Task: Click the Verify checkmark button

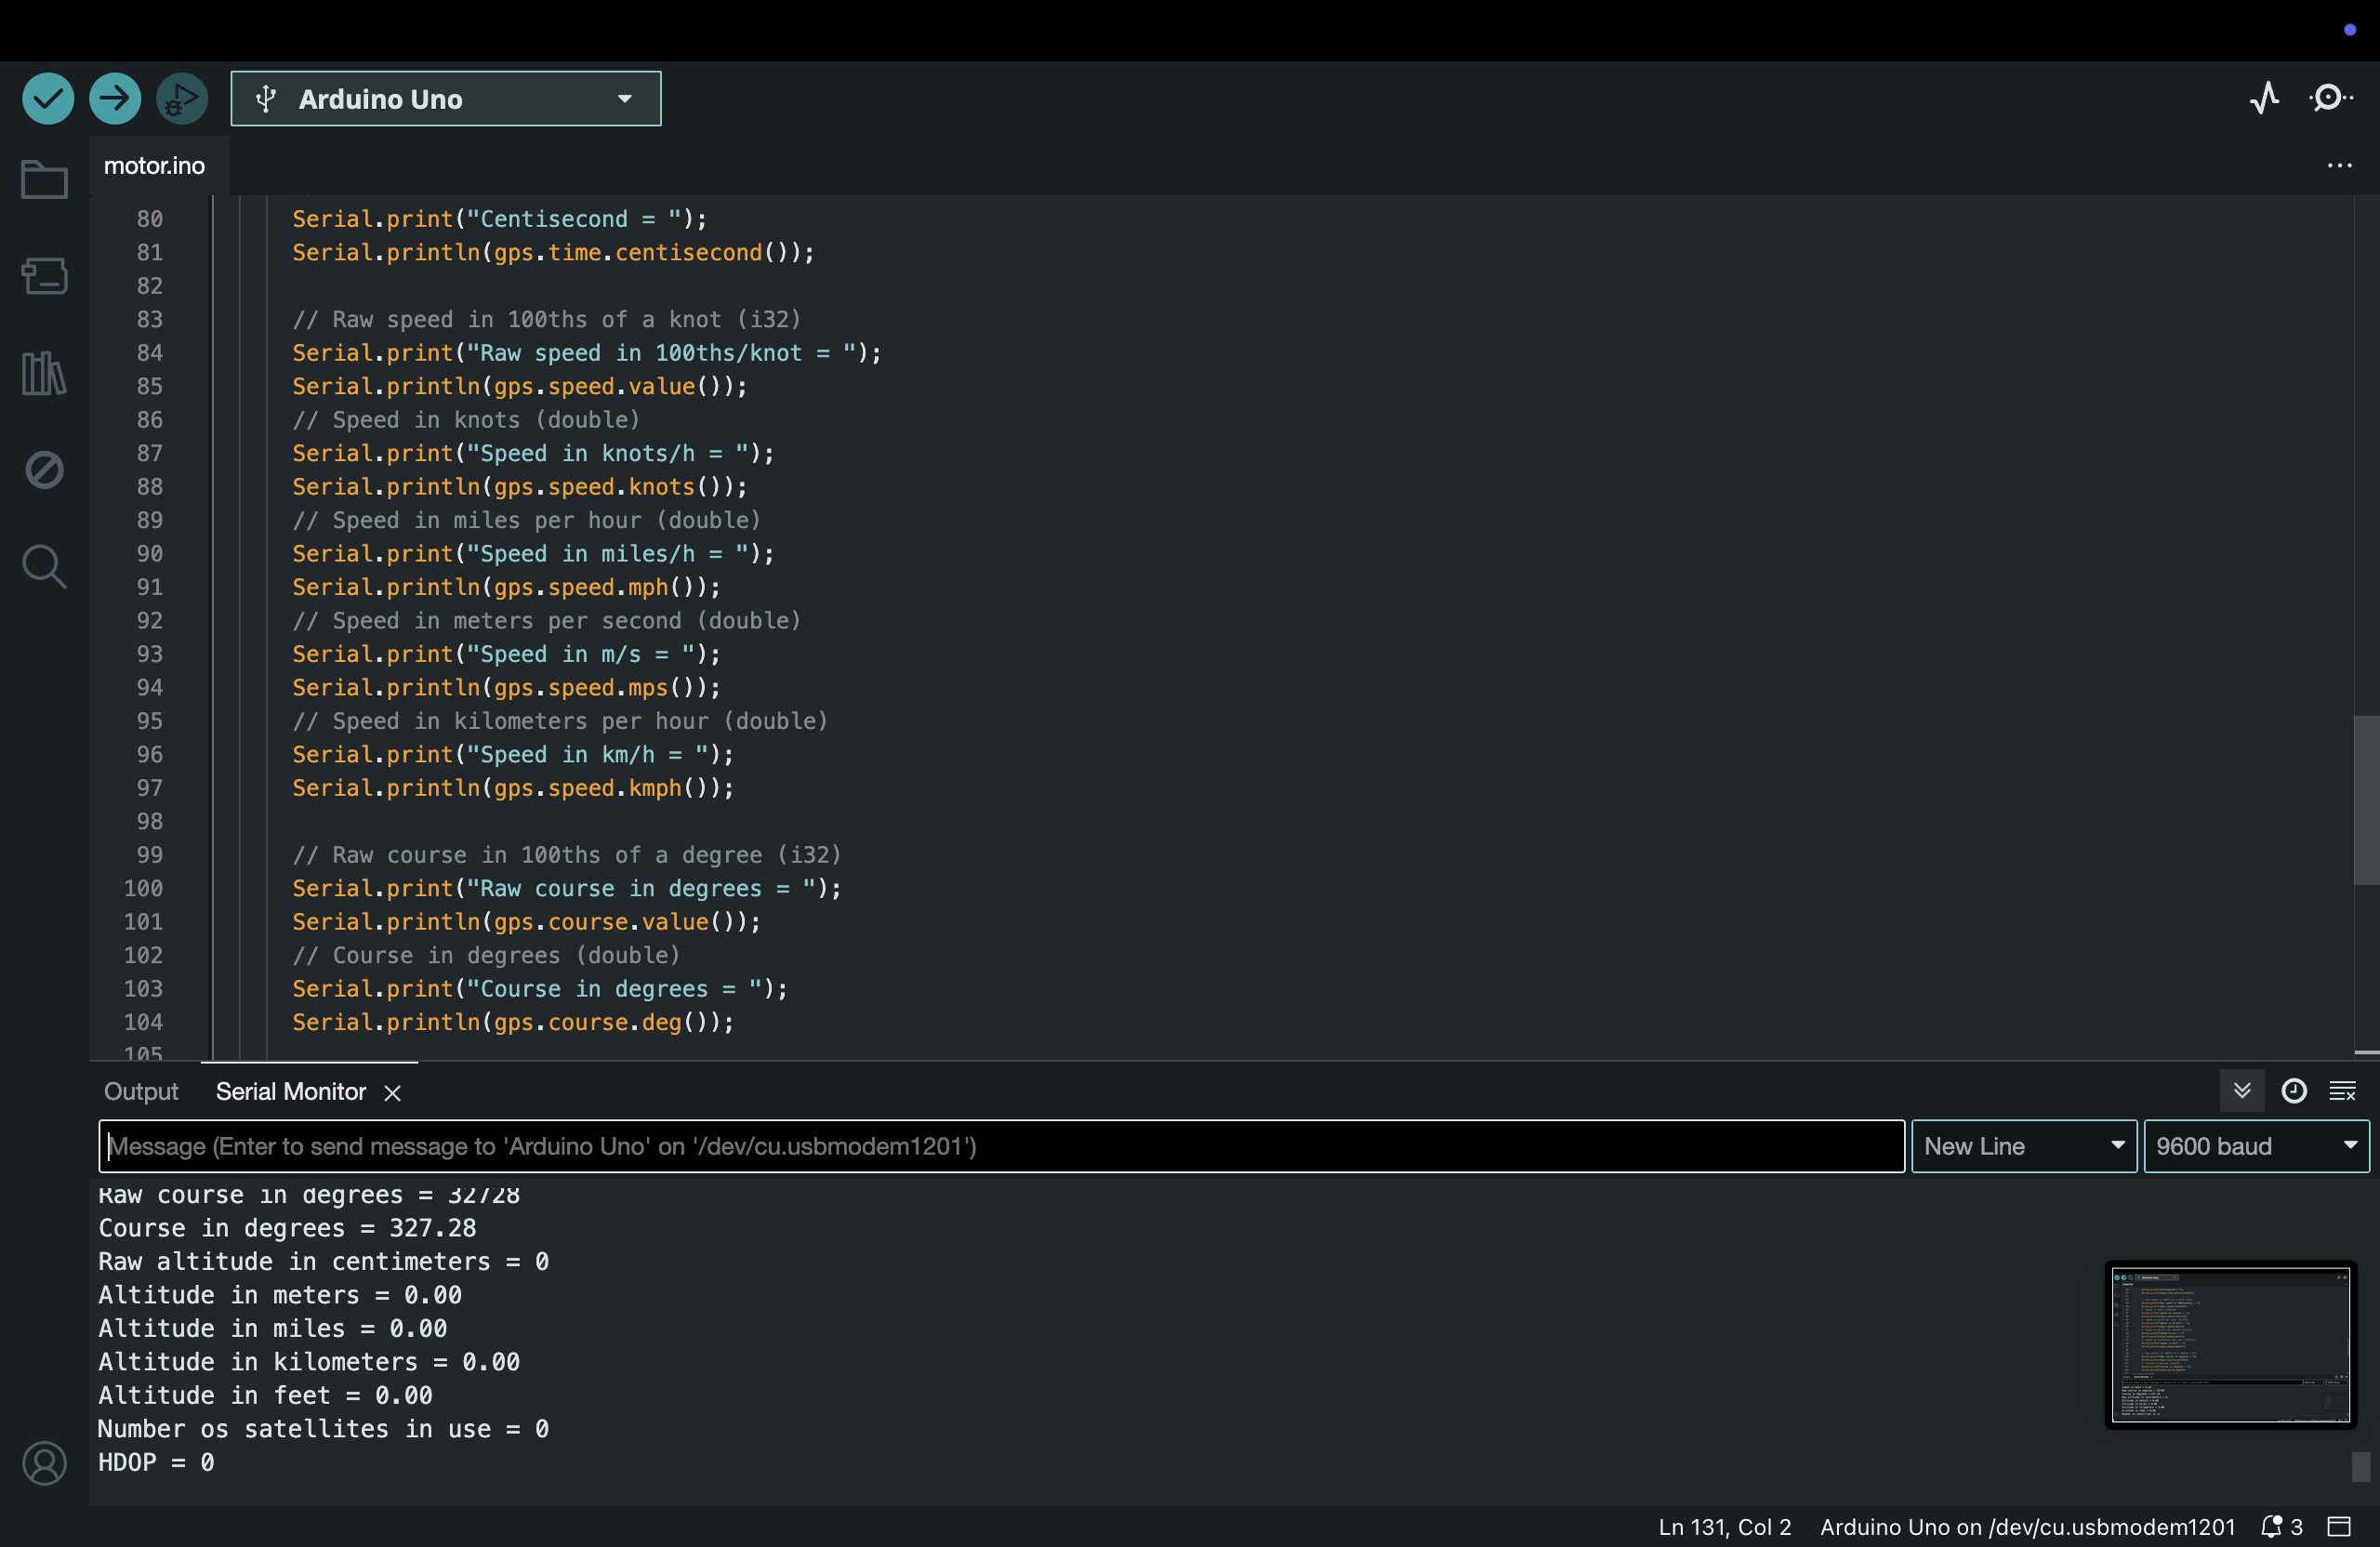Action: [48, 98]
